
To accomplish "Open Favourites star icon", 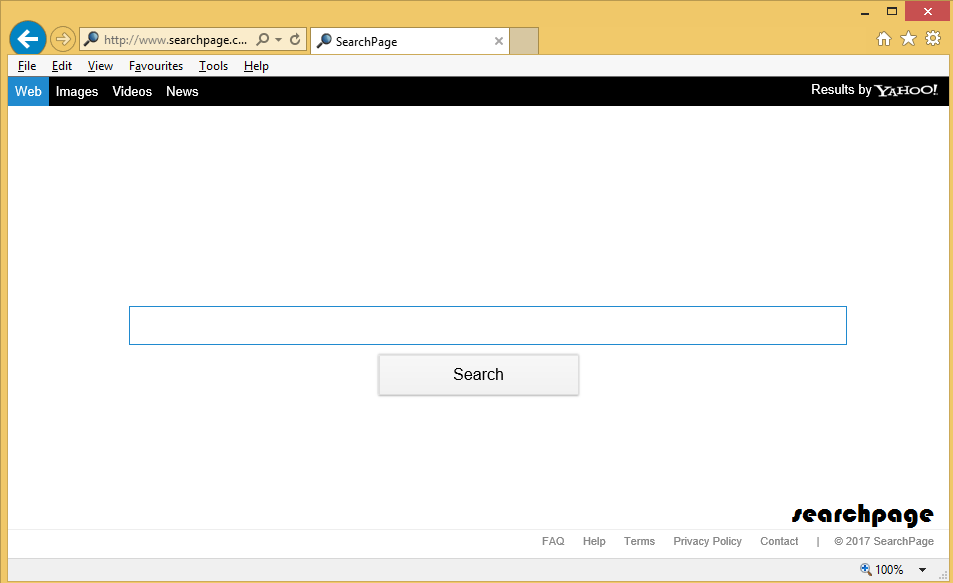I will [908, 39].
